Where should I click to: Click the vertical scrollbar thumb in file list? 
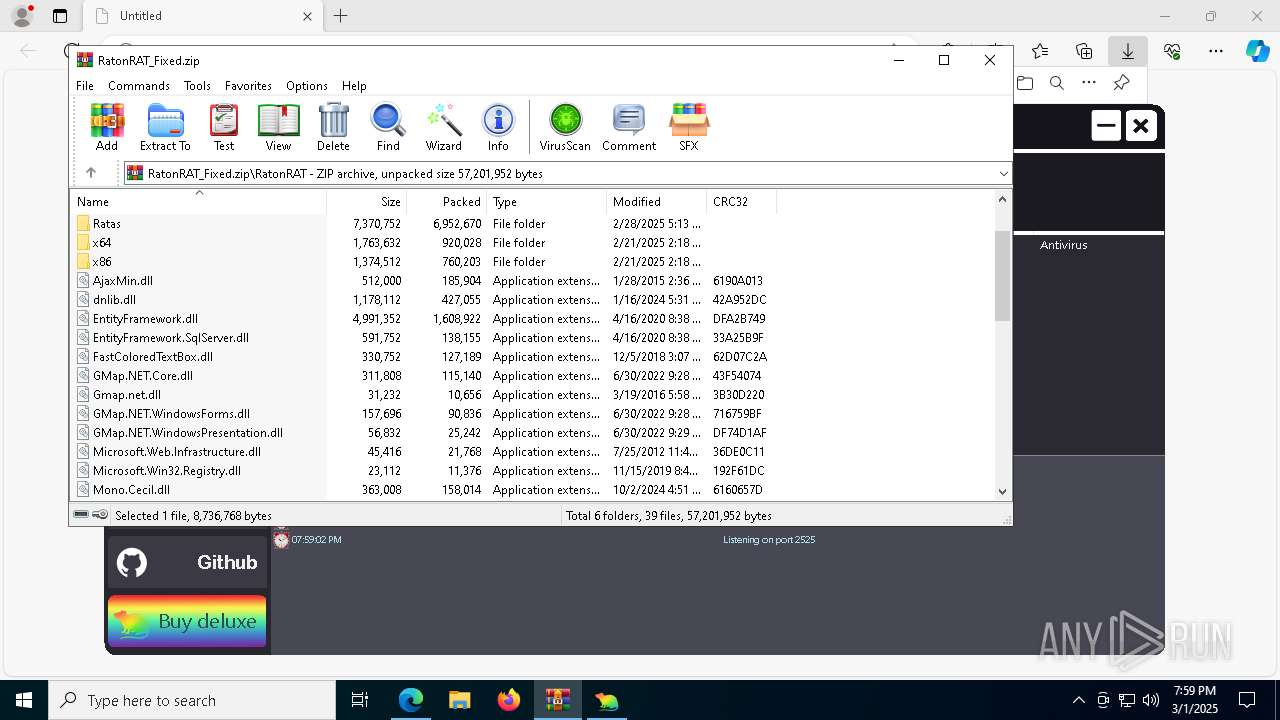(1003, 276)
